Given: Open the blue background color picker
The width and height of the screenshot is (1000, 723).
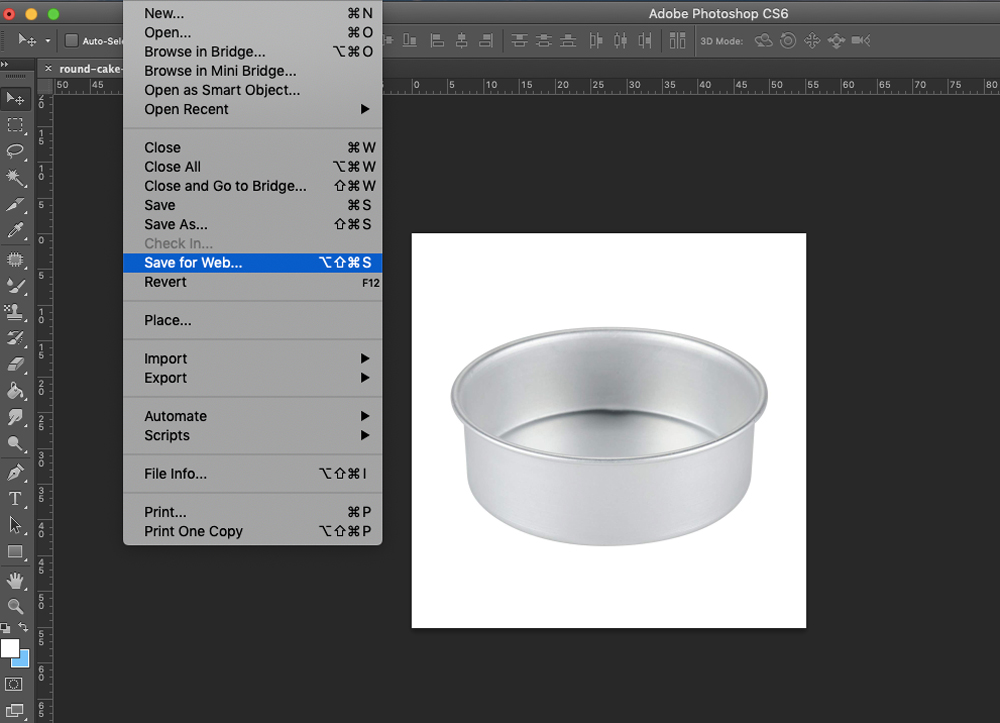Looking at the screenshot, I should click(24, 662).
